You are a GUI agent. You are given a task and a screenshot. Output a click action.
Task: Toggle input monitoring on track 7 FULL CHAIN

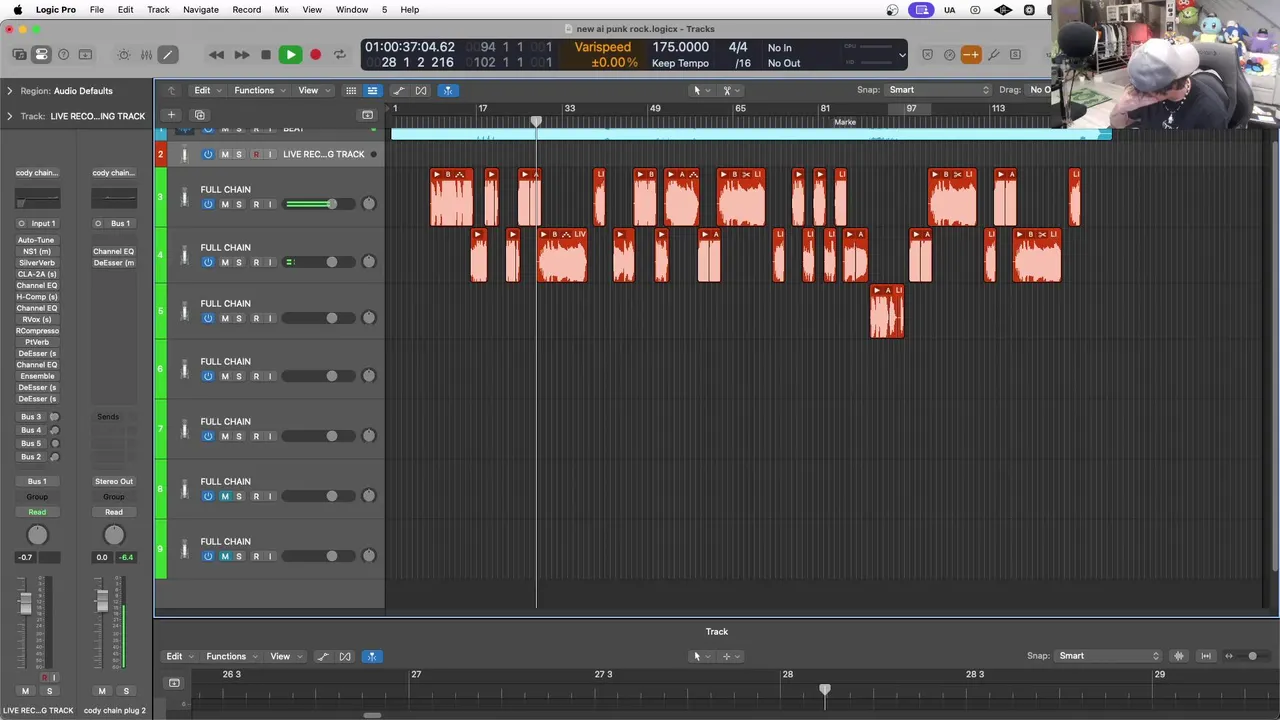[x=270, y=436]
